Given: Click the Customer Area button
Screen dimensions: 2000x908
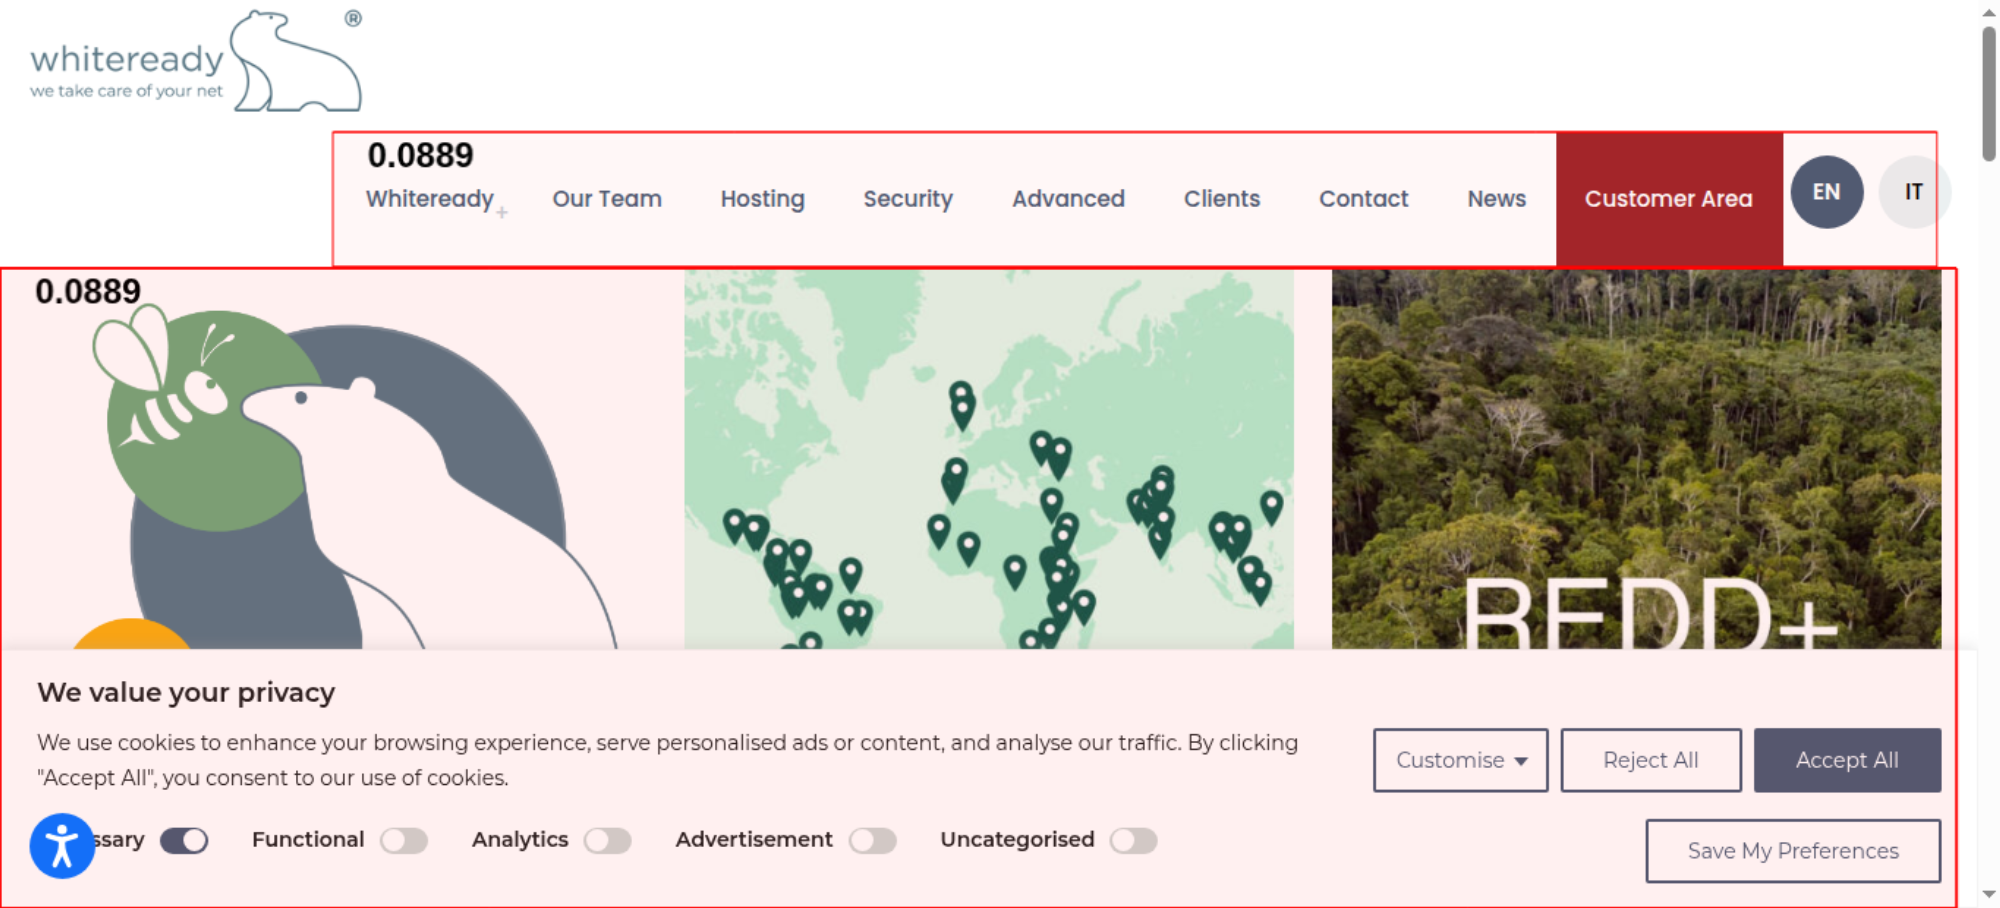Looking at the screenshot, I should pos(1669,199).
